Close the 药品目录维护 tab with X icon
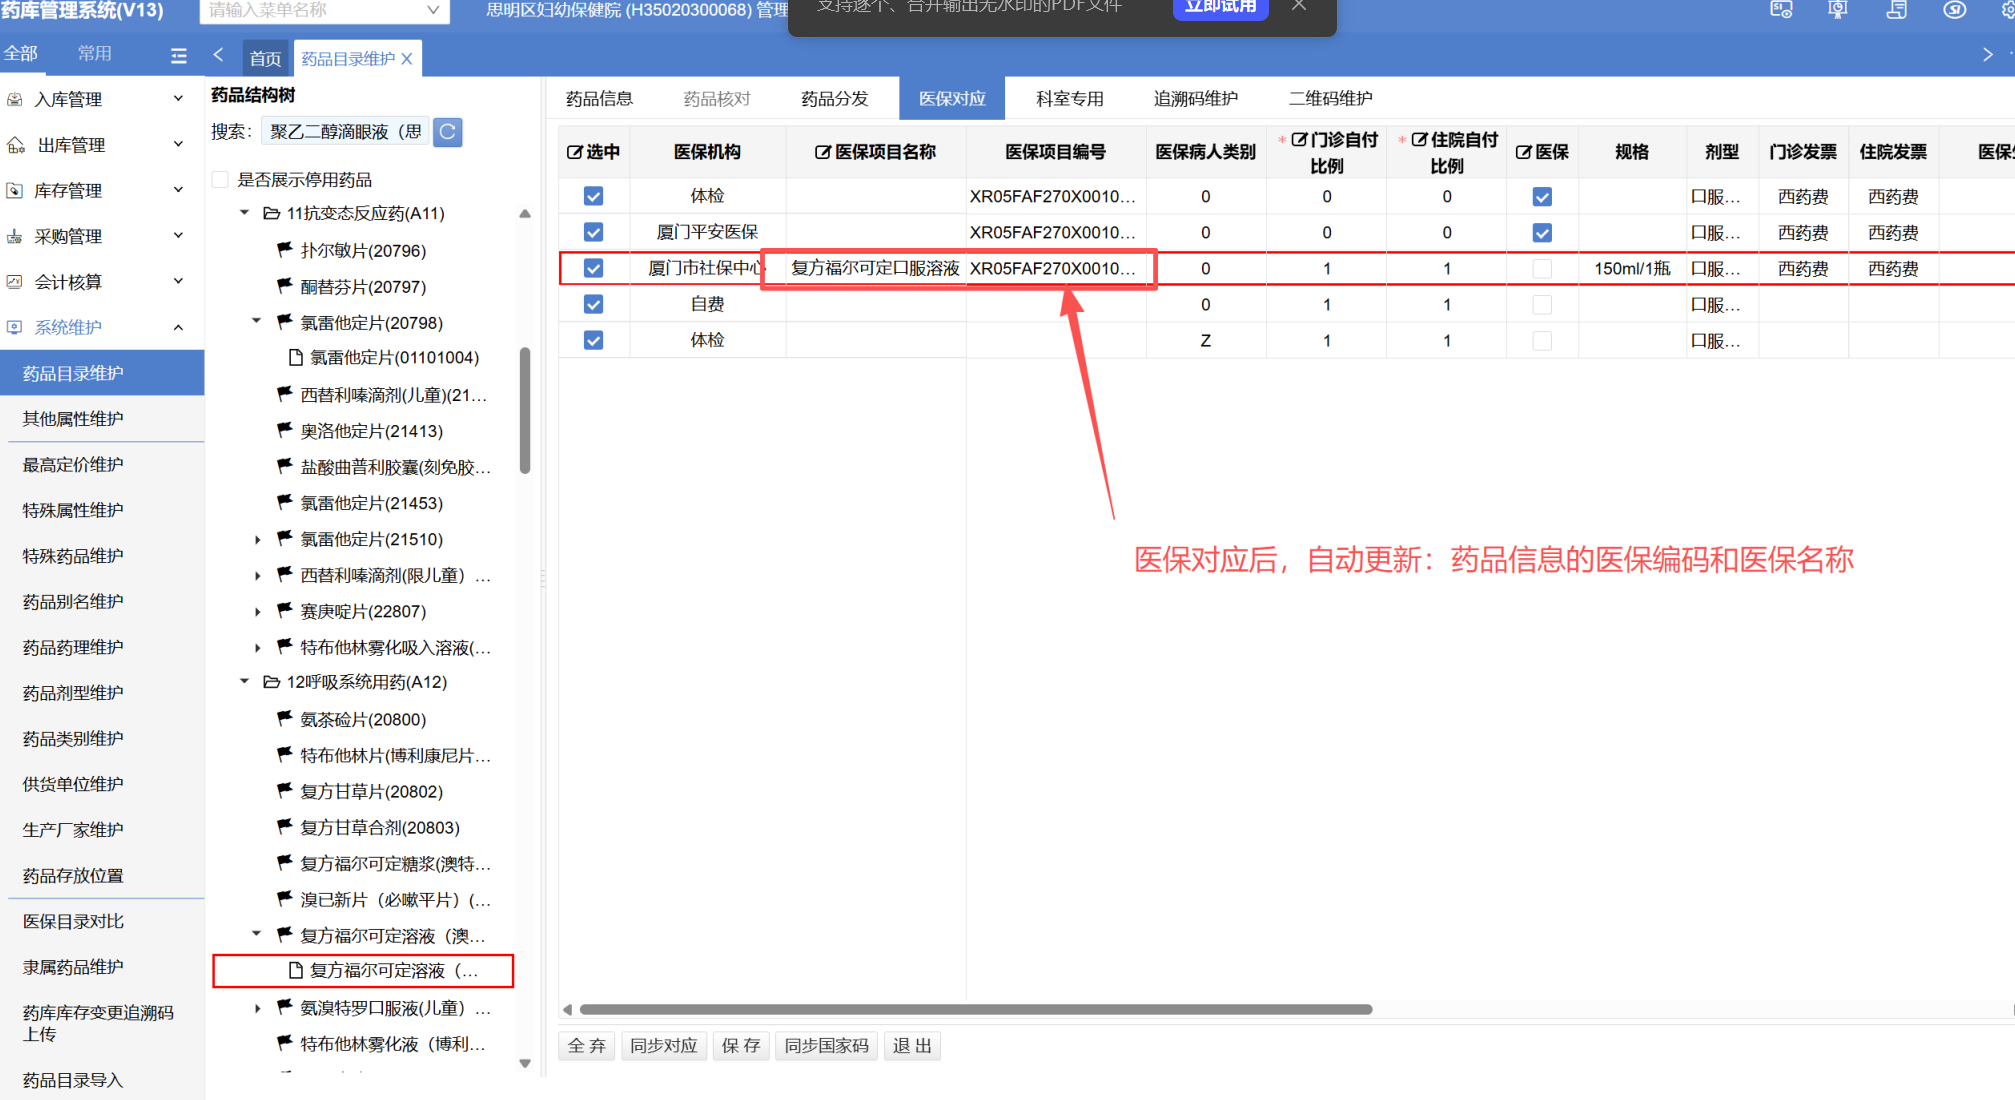The height and width of the screenshot is (1100, 2015). tap(407, 59)
